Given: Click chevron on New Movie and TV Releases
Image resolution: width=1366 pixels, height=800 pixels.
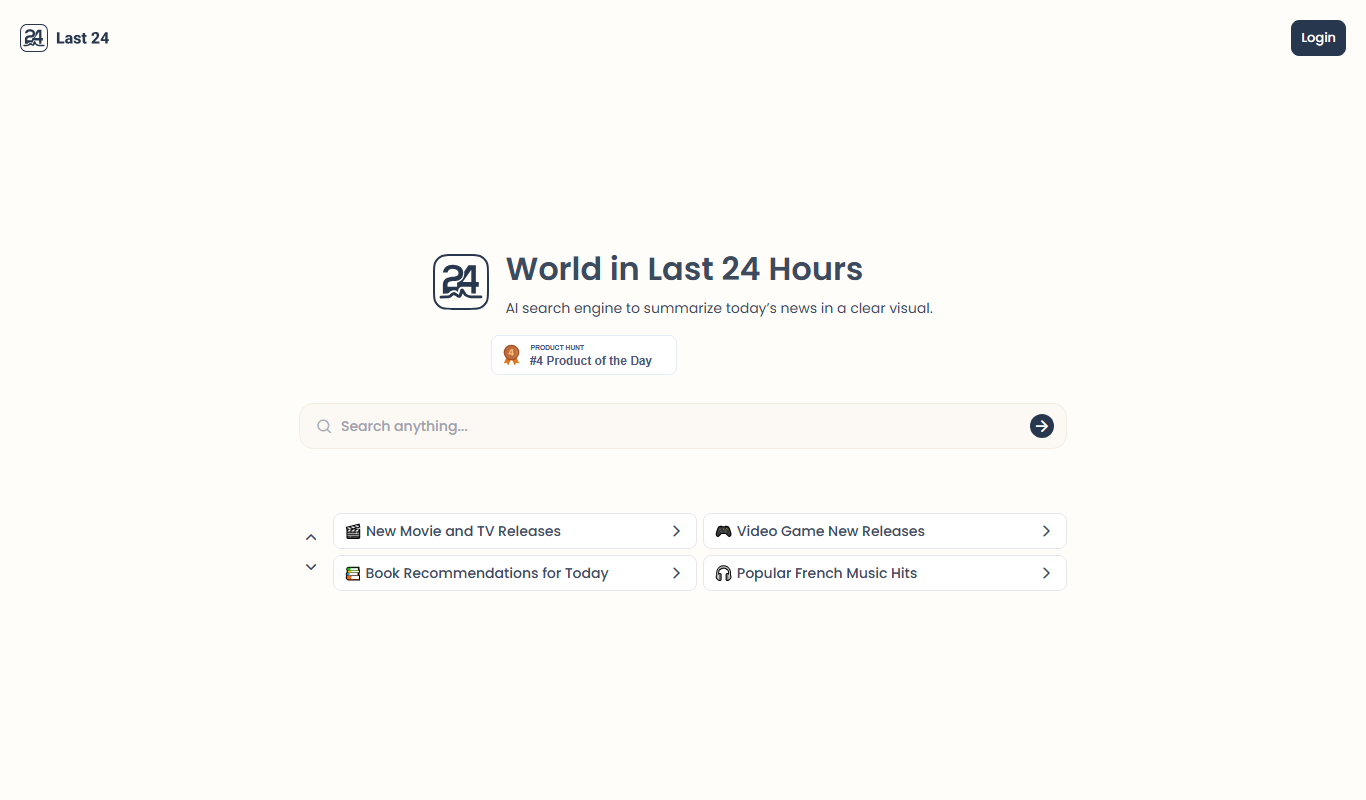Looking at the screenshot, I should 676,531.
